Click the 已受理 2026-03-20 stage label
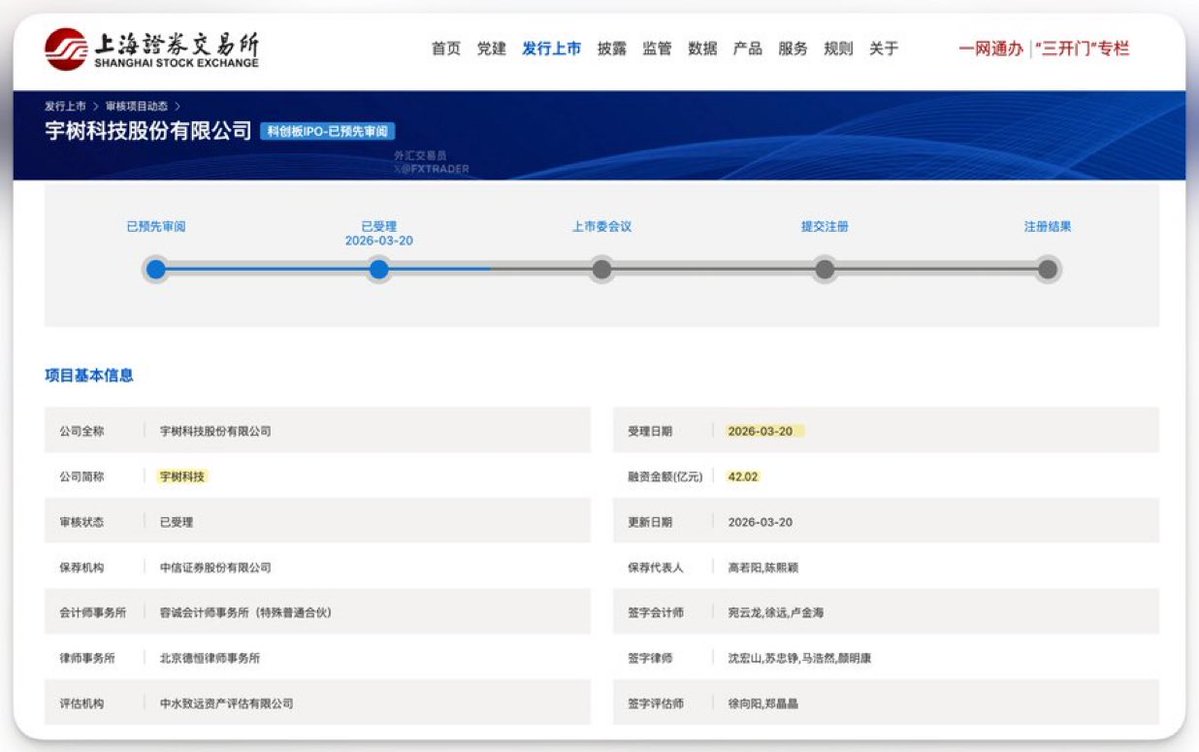Screen dimensions: 1199x752 pyautogui.click(x=379, y=233)
